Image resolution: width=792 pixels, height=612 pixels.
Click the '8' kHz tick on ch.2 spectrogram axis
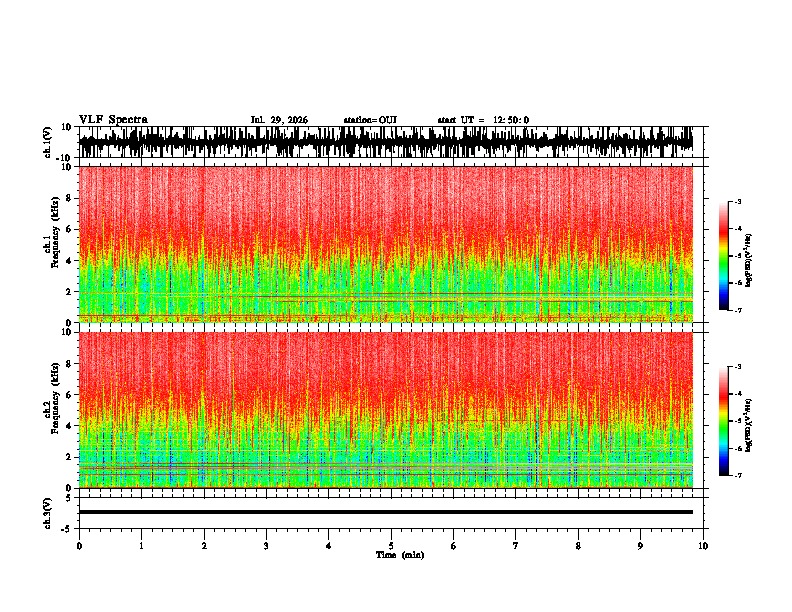69,364
